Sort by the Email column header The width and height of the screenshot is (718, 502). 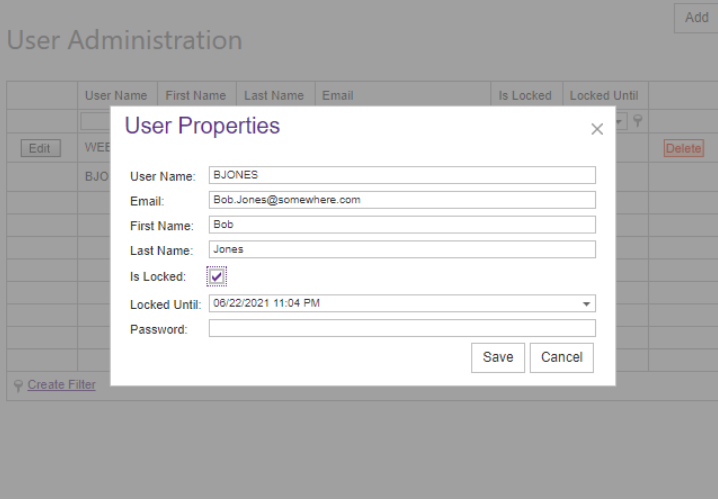338,96
